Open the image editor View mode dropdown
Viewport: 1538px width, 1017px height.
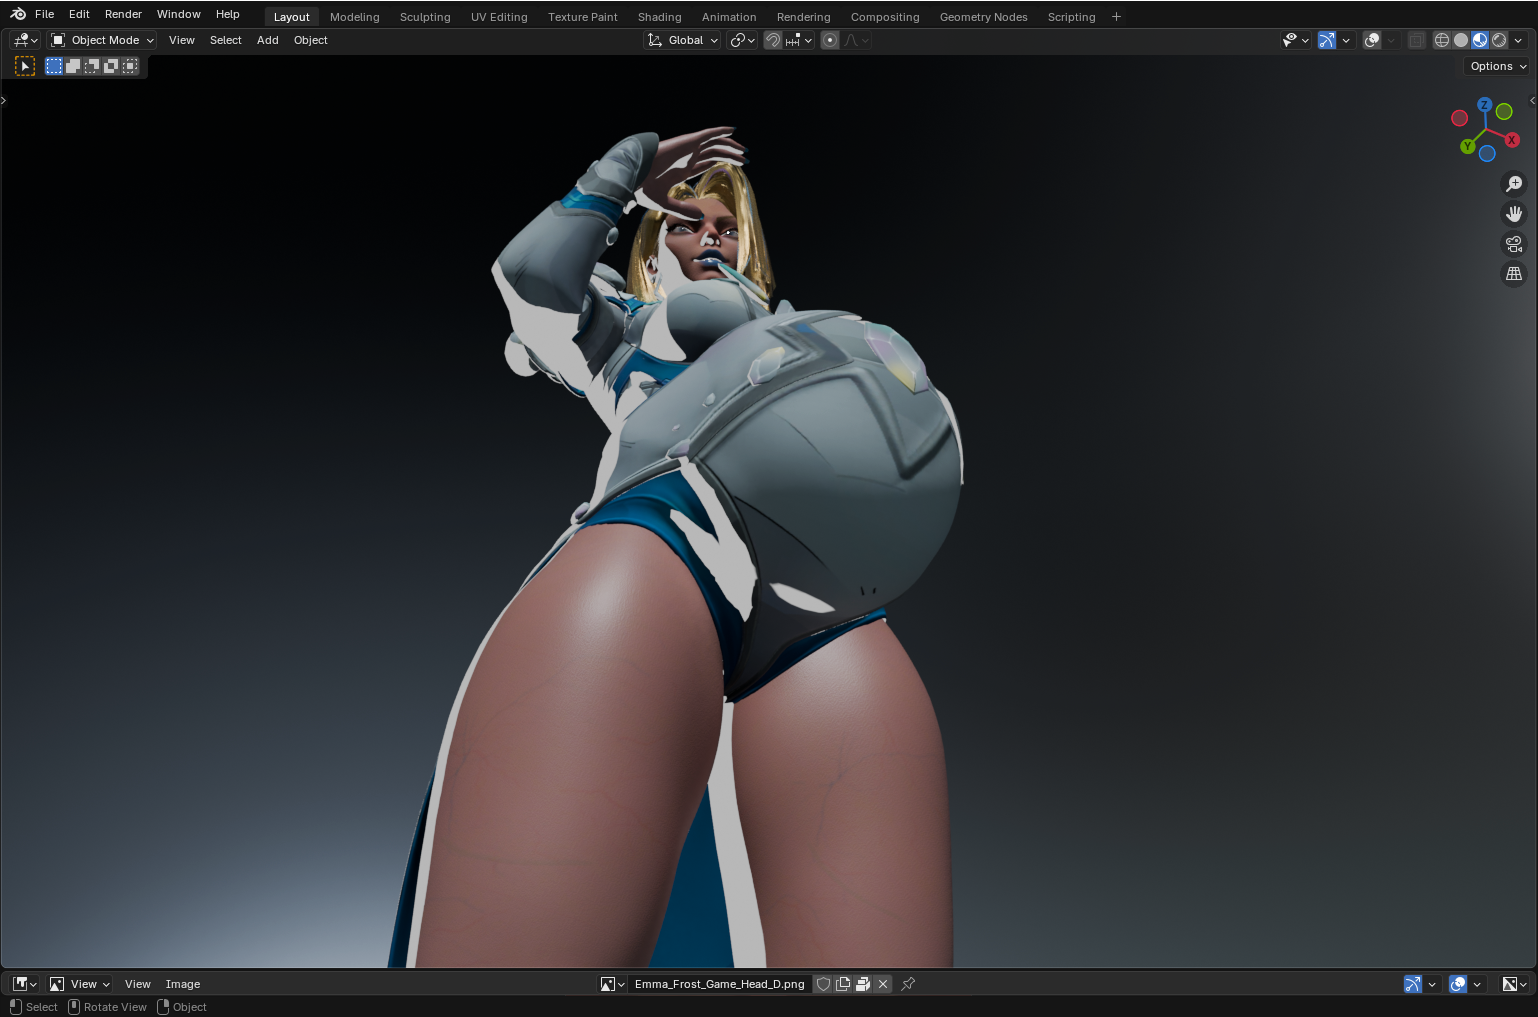80,984
